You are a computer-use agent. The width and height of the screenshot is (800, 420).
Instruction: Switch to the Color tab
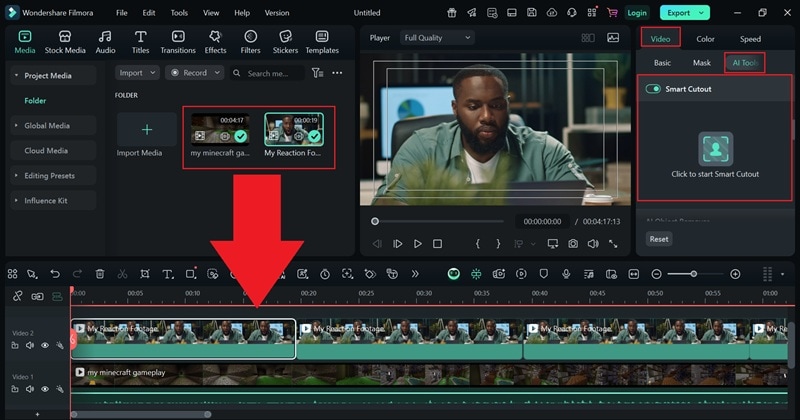point(705,39)
